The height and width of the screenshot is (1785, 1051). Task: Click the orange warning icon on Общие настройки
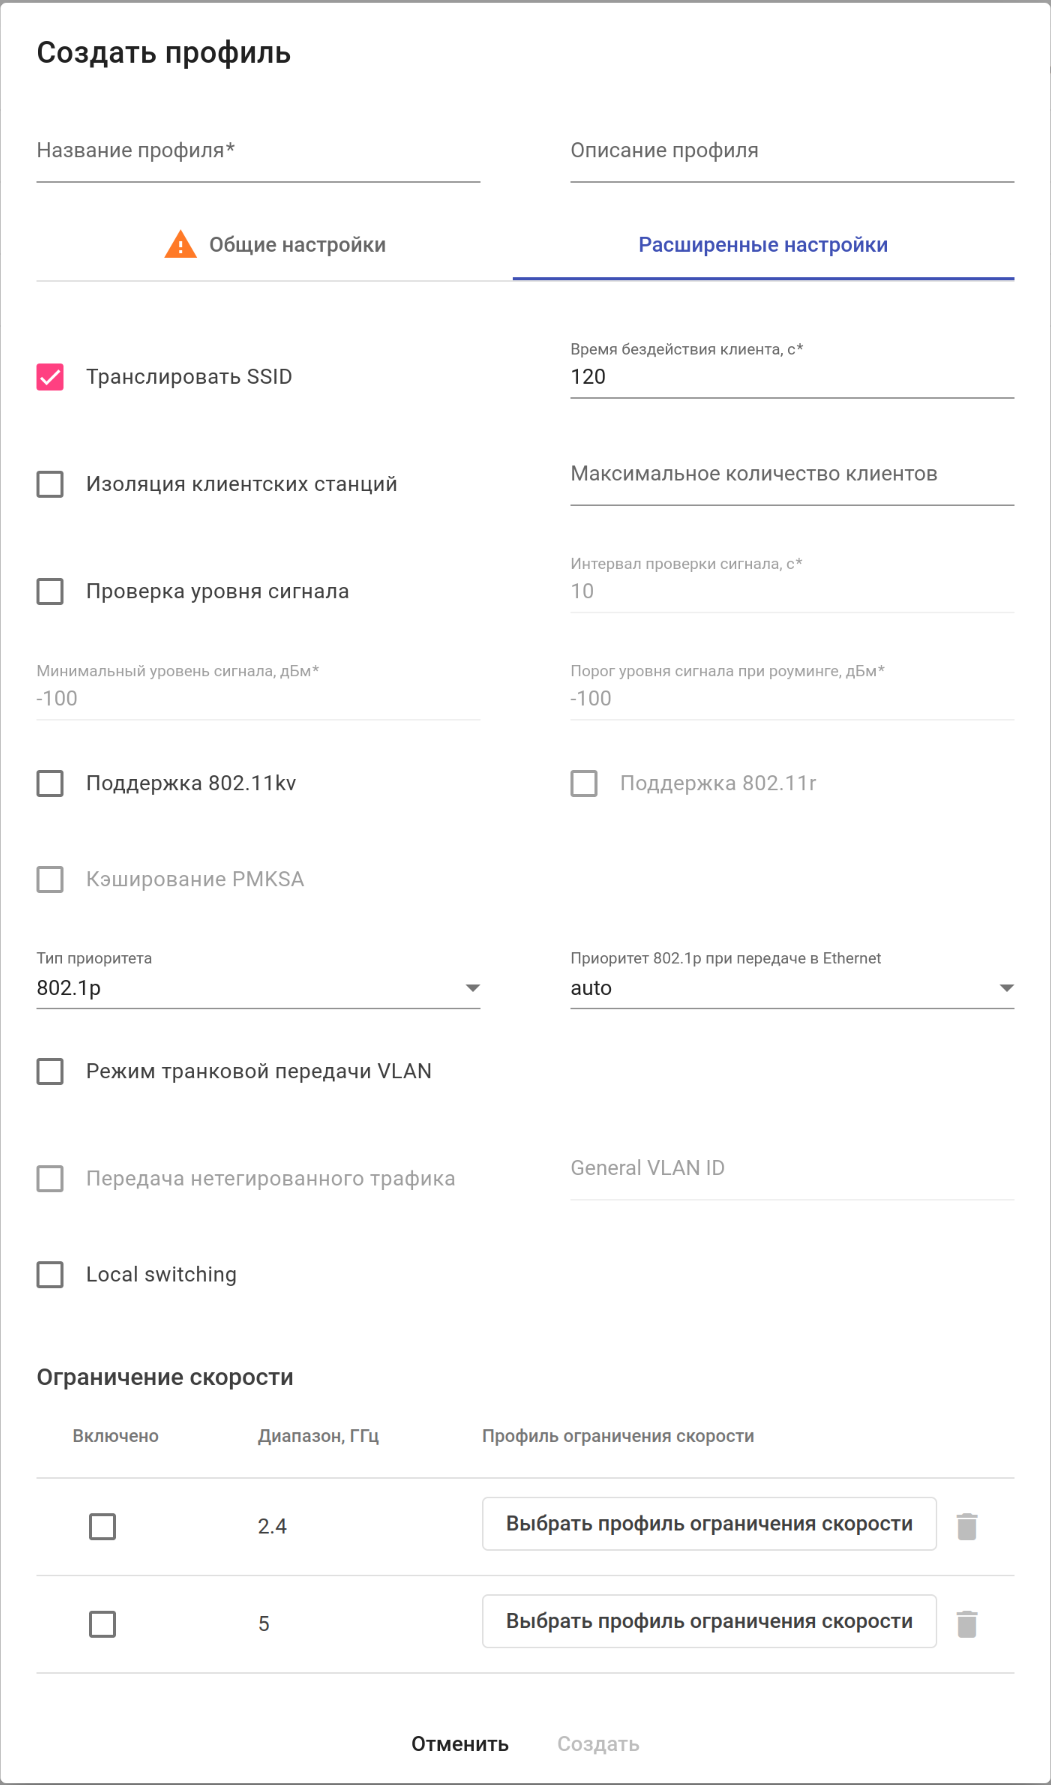click(x=180, y=244)
